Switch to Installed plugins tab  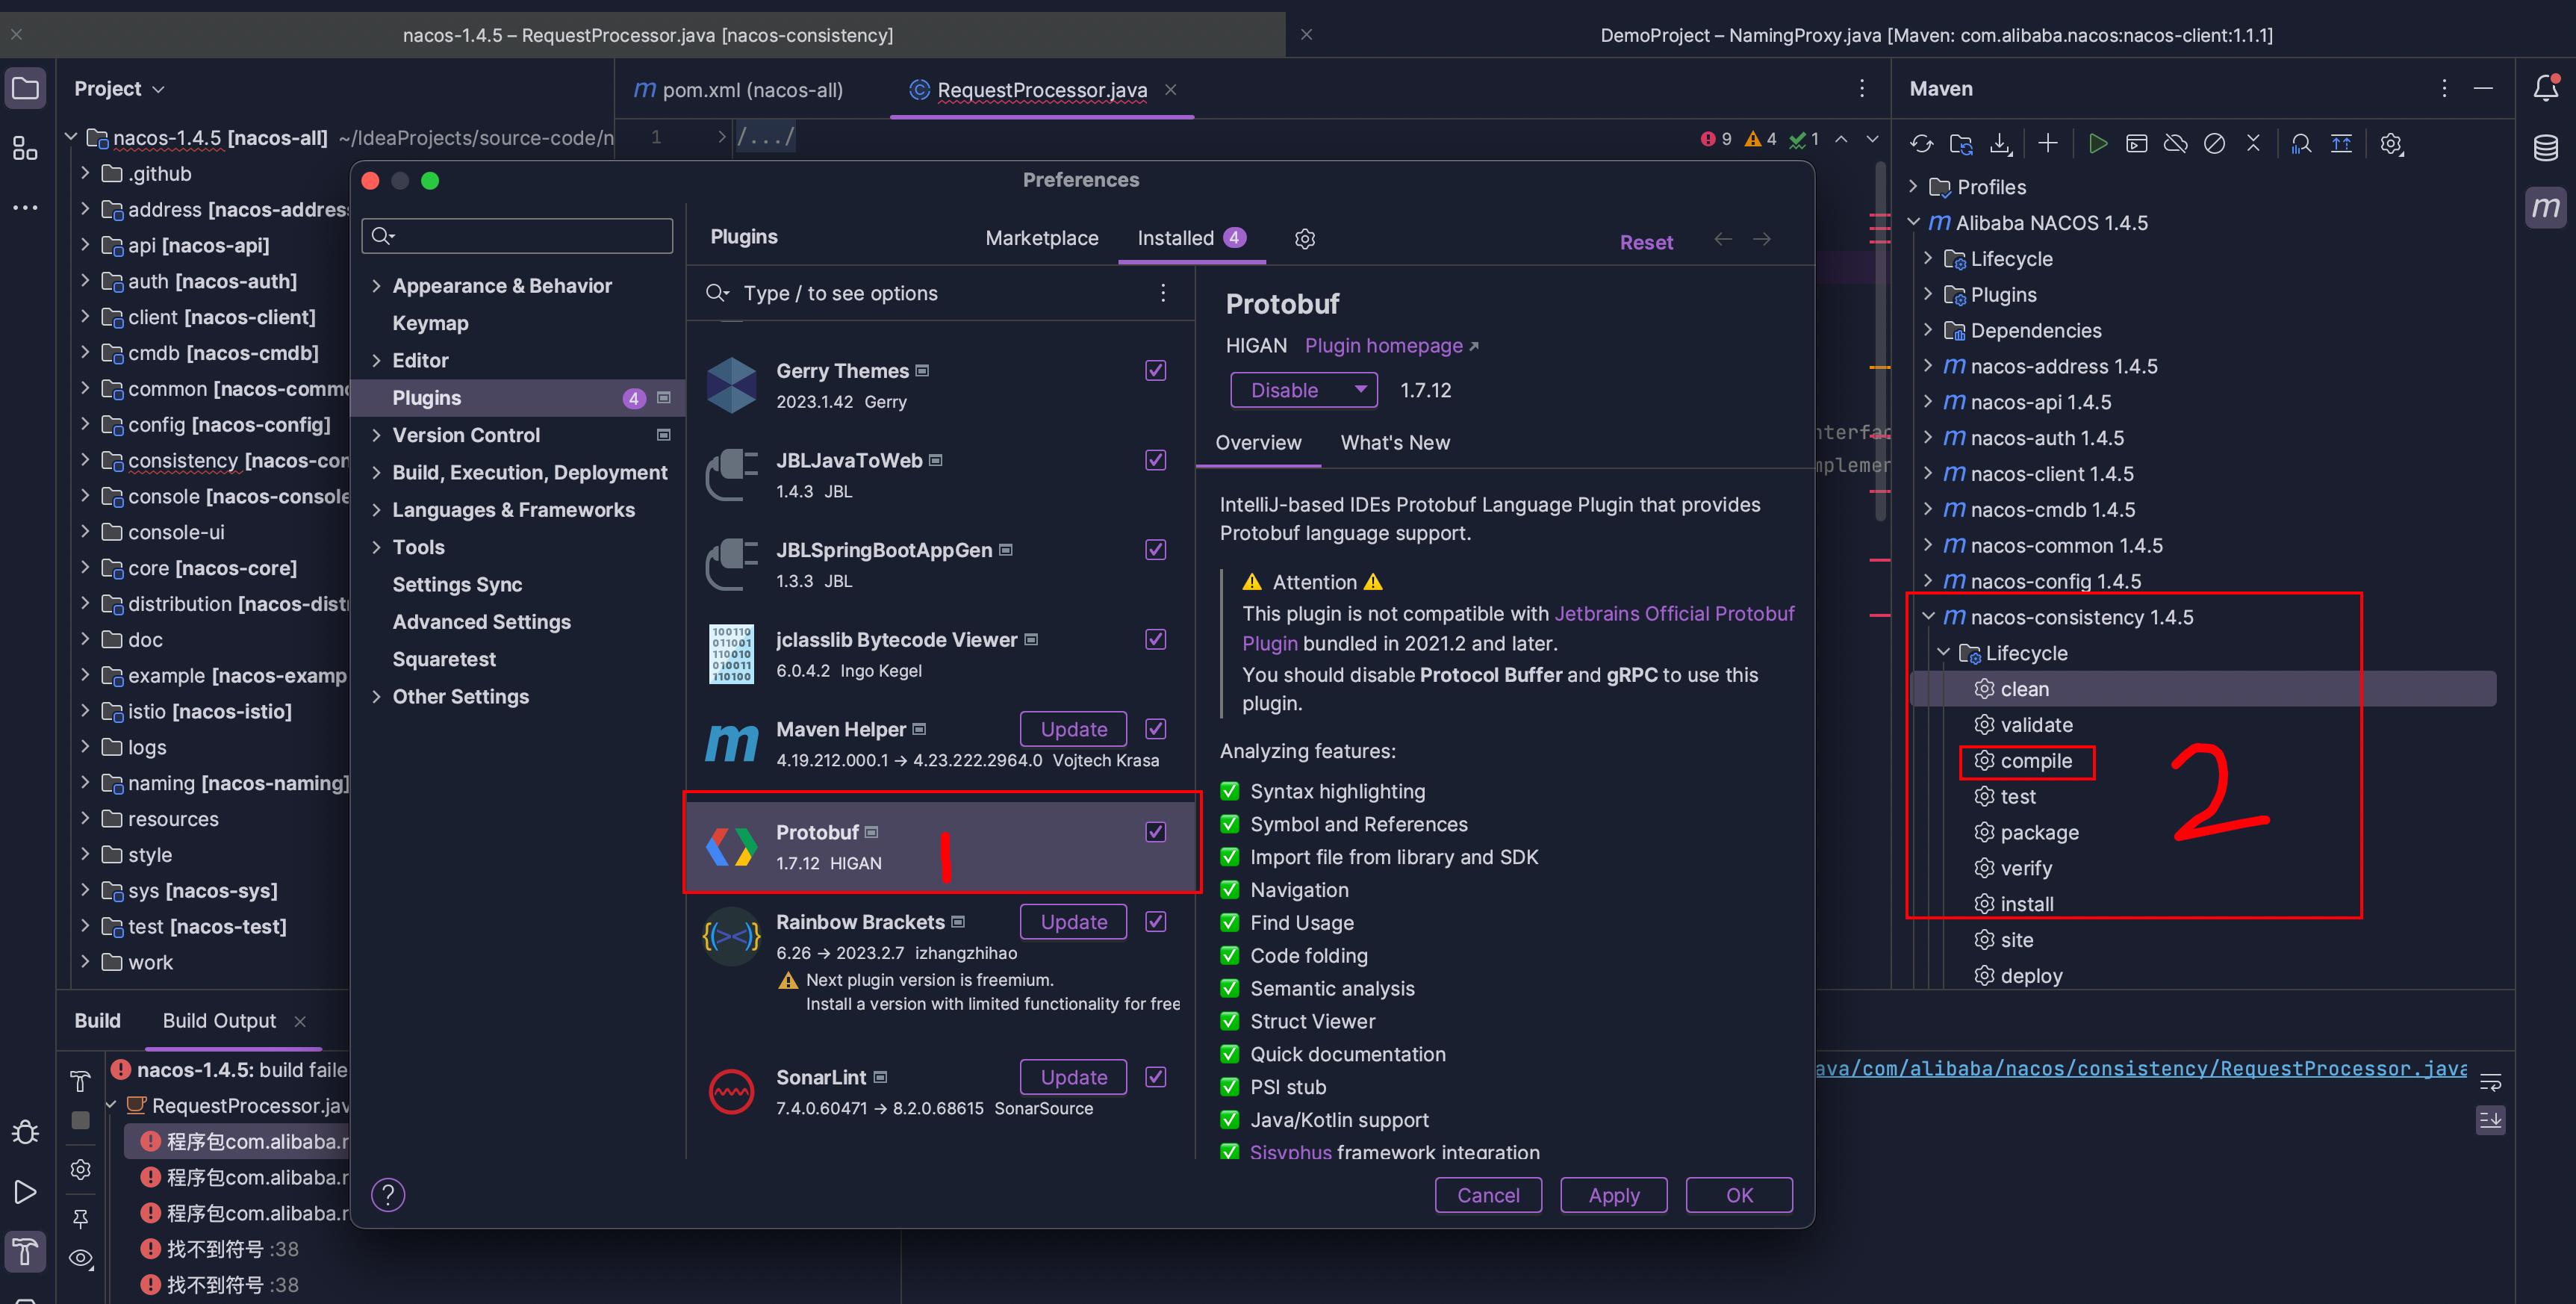pos(1191,238)
